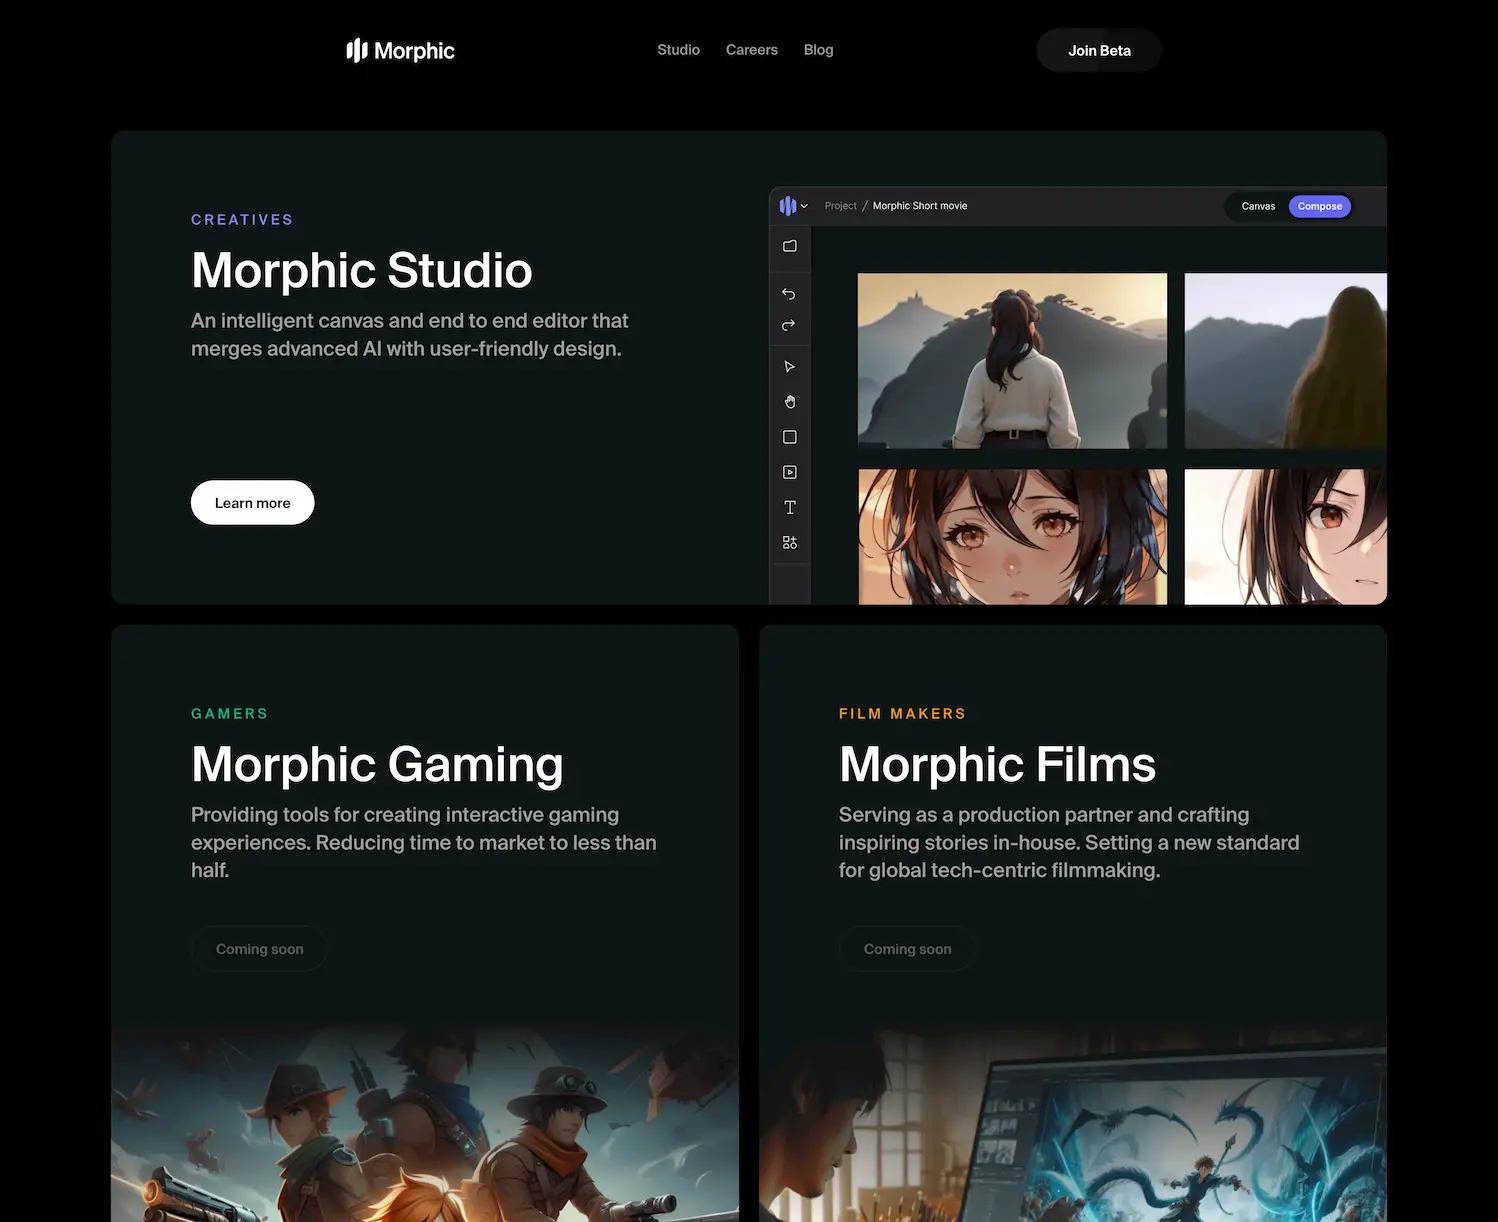This screenshot has height=1222, width=1498.
Task: Click the undo arrow icon
Action: pyautogui.click(x=789, y=293)
